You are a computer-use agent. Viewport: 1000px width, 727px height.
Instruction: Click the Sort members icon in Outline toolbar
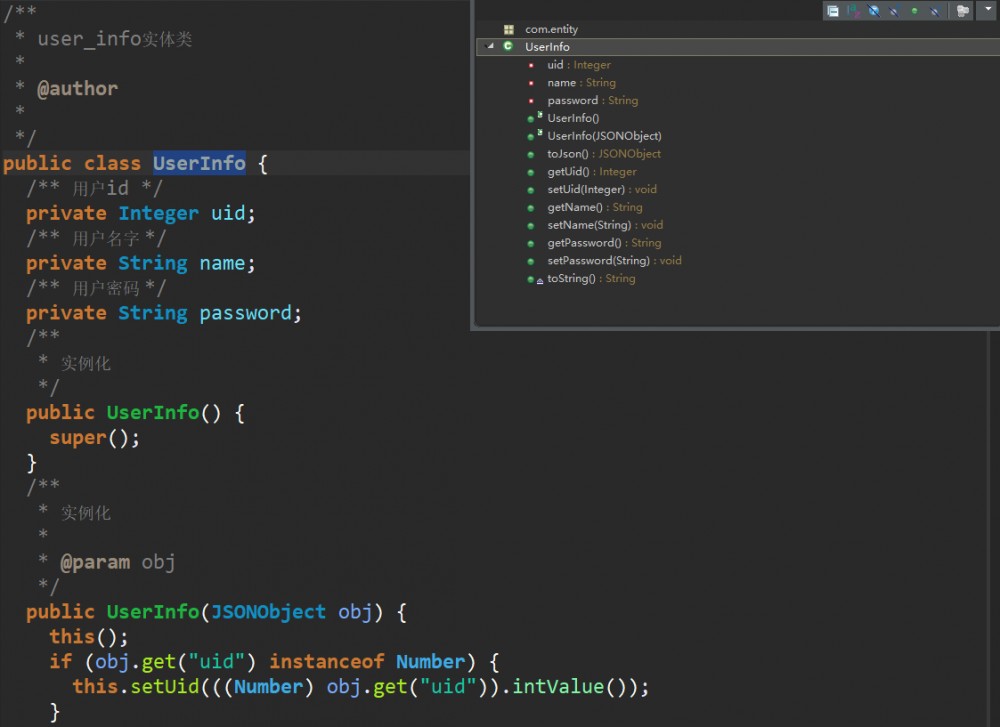pyautogui.click(x=851, y=9)
